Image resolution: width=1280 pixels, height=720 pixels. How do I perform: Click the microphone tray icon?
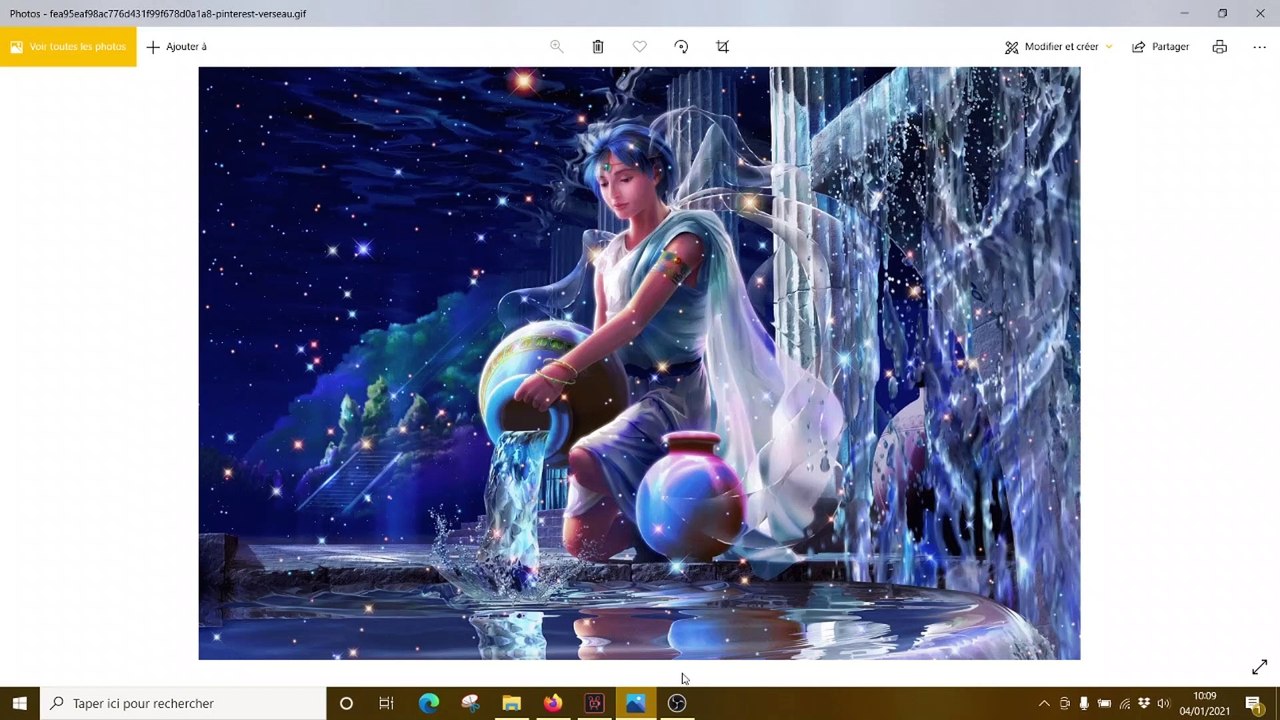pyautogui.click(x=1084, y=703)
